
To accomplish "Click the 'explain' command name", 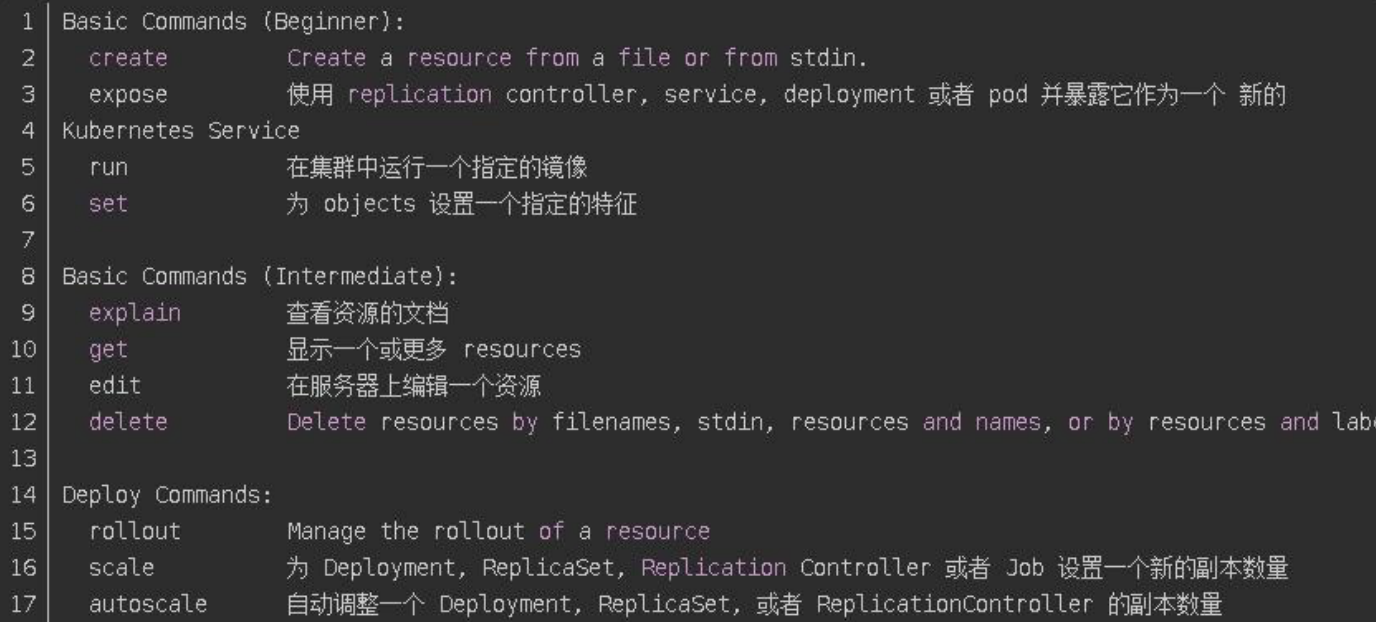I will click(x=135, y=313).
